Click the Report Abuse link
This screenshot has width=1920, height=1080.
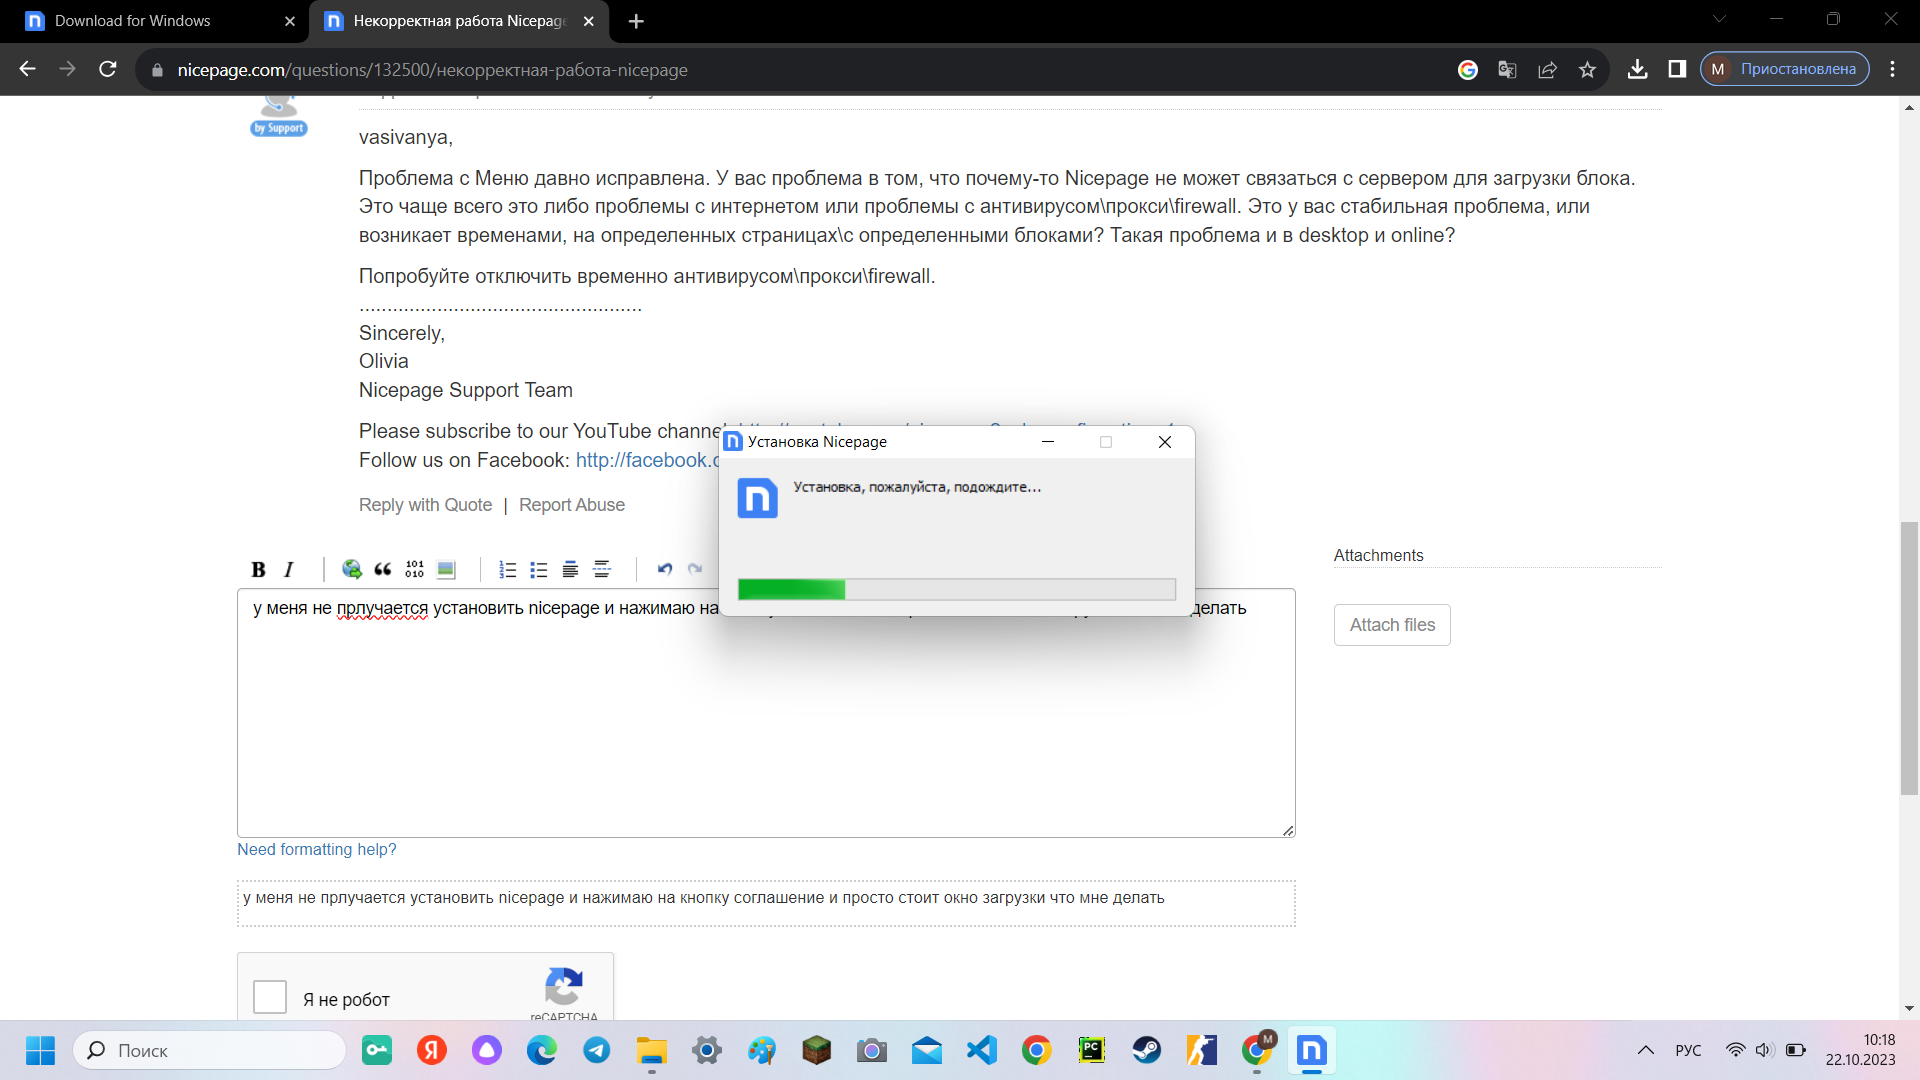click(571, 504)
